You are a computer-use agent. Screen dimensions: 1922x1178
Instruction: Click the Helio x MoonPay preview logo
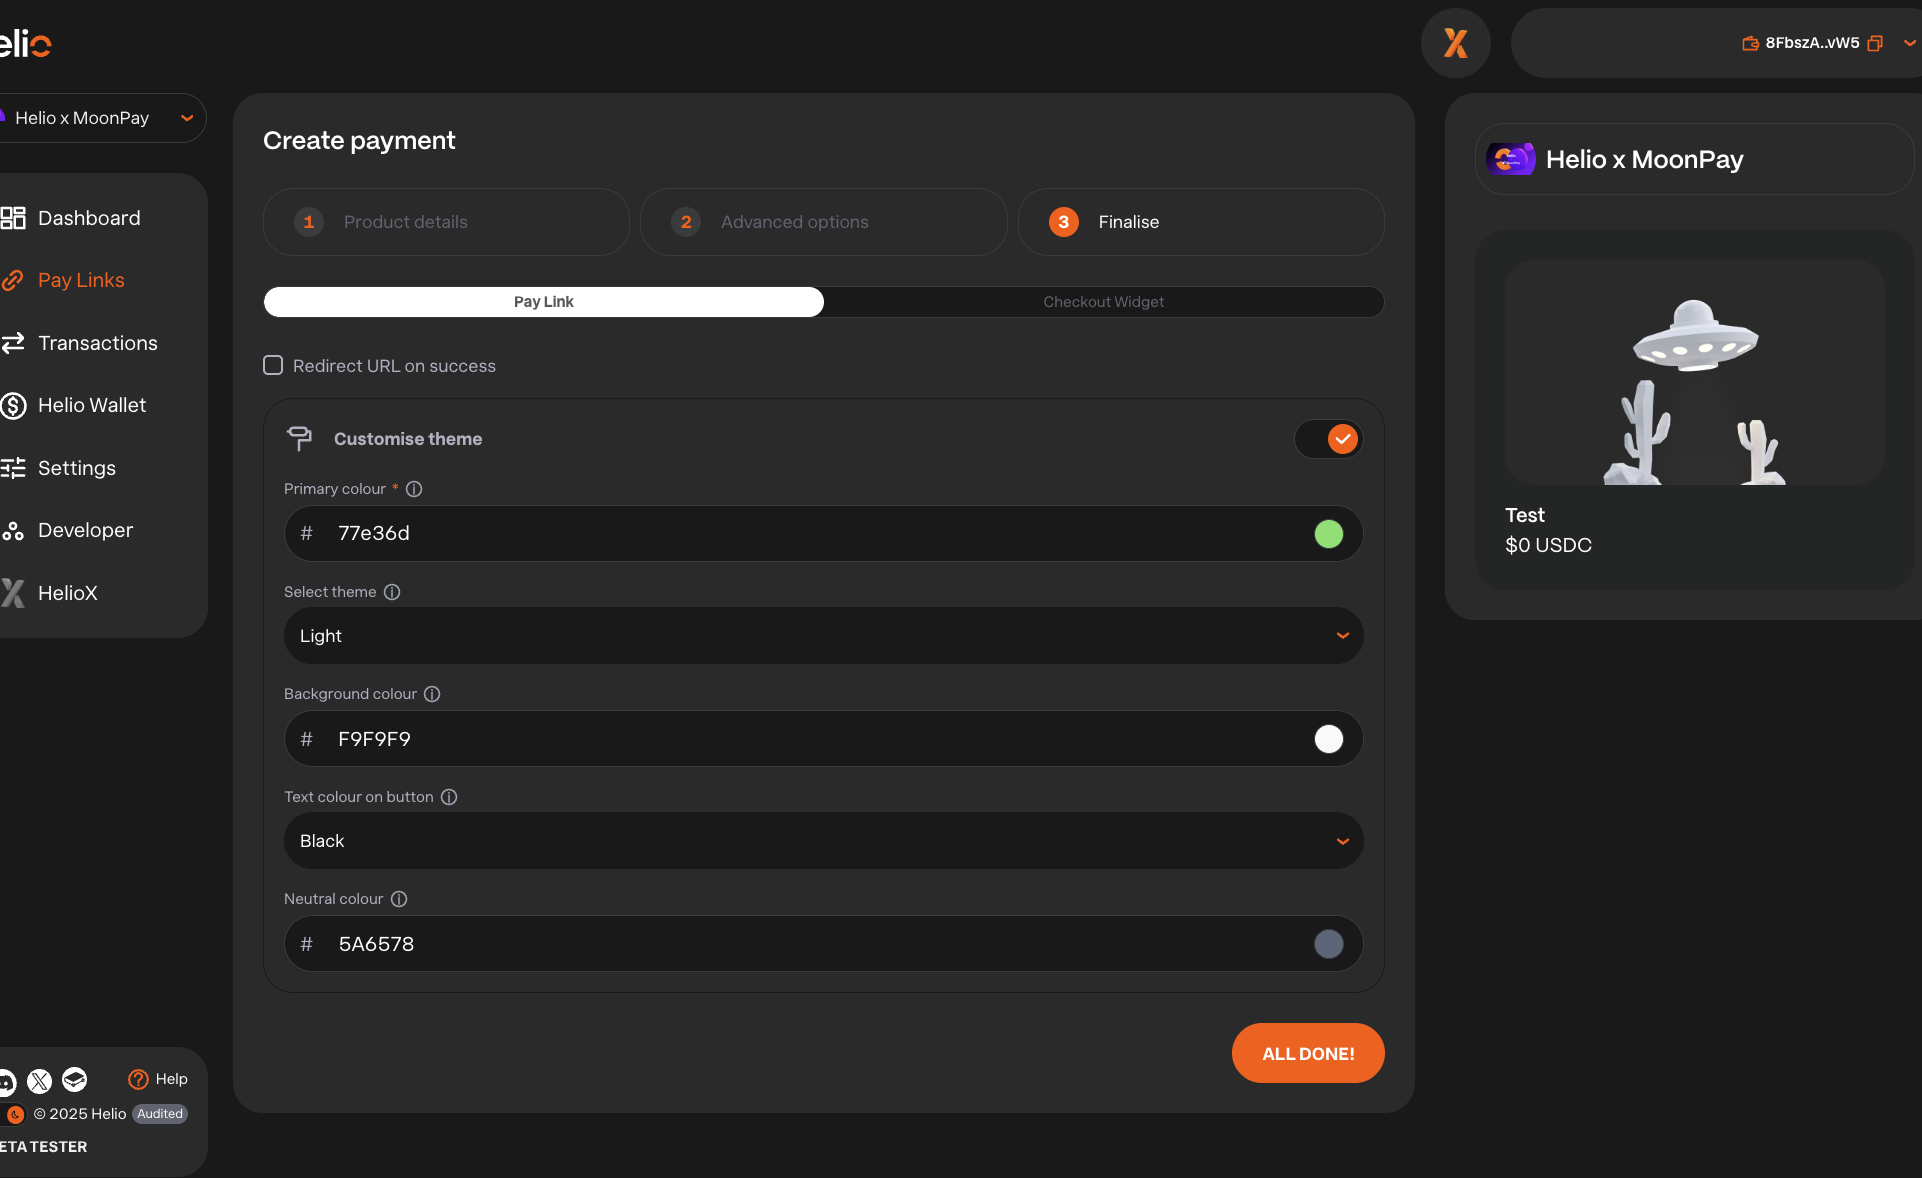pyautogui.click(x=1510, y=159)
